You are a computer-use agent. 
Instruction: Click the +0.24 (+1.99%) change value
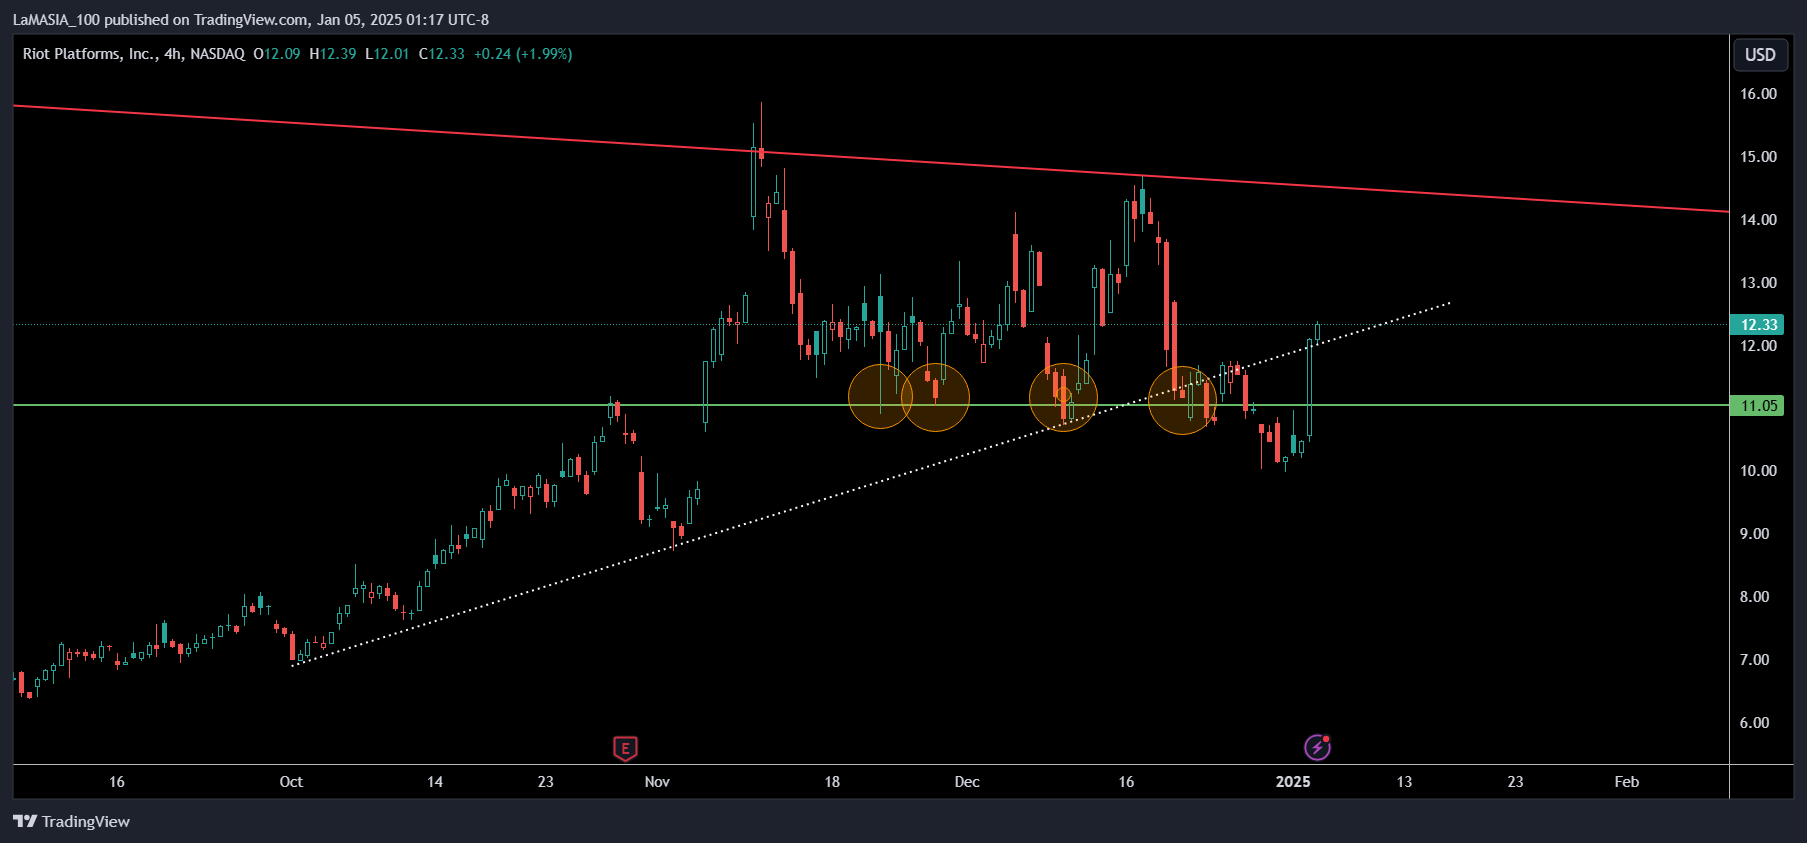click(x=523, y=54)
